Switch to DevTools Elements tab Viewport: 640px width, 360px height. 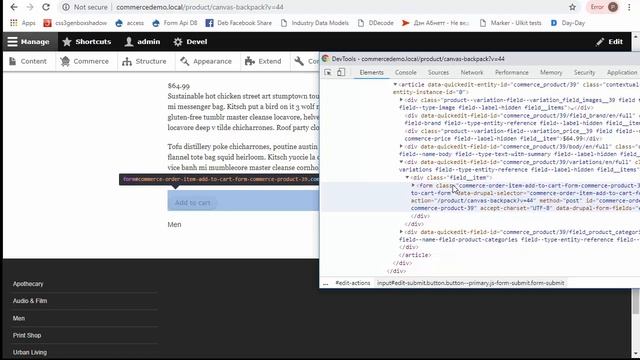point(371,72)
